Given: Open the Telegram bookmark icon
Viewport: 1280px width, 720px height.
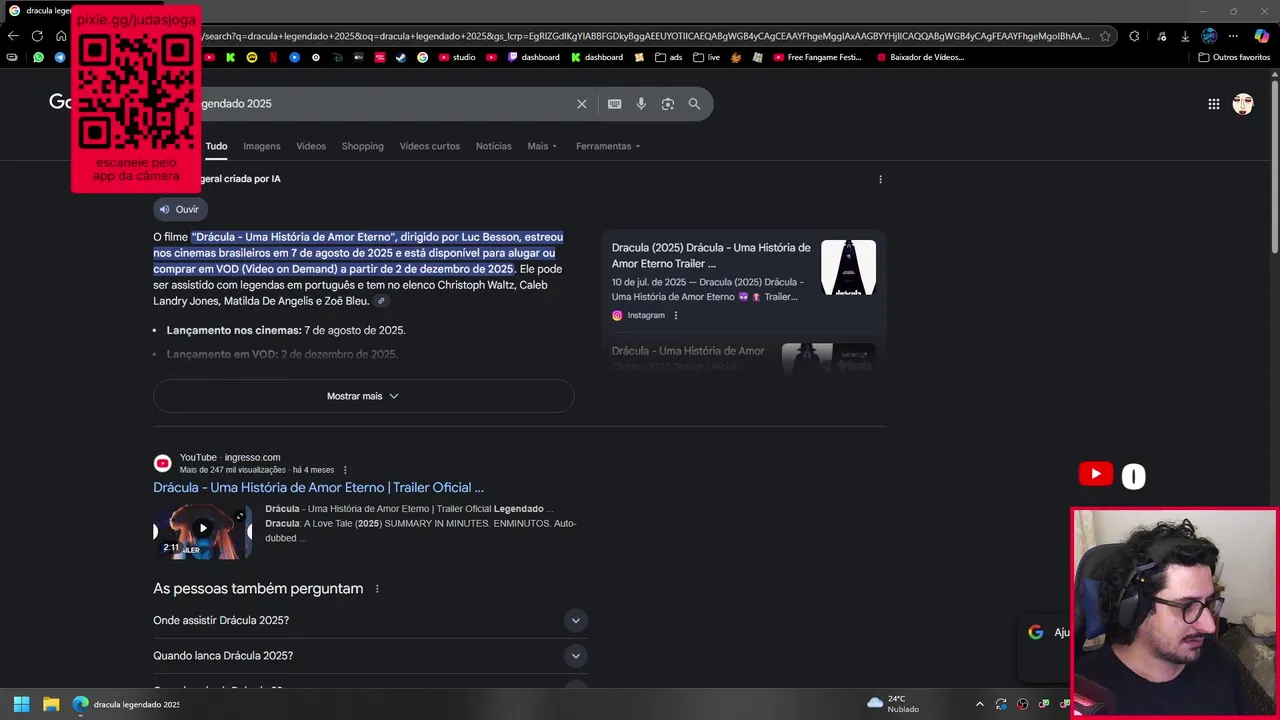Looking at the screenshot, I should (60, 57).
